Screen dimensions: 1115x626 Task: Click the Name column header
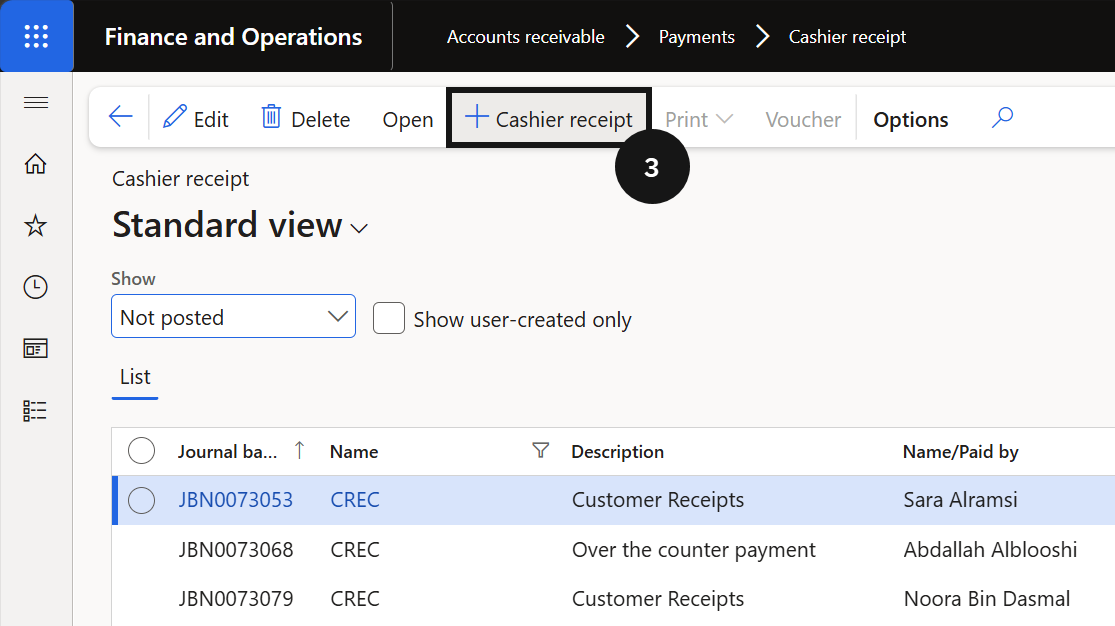(x=353, y=452)
